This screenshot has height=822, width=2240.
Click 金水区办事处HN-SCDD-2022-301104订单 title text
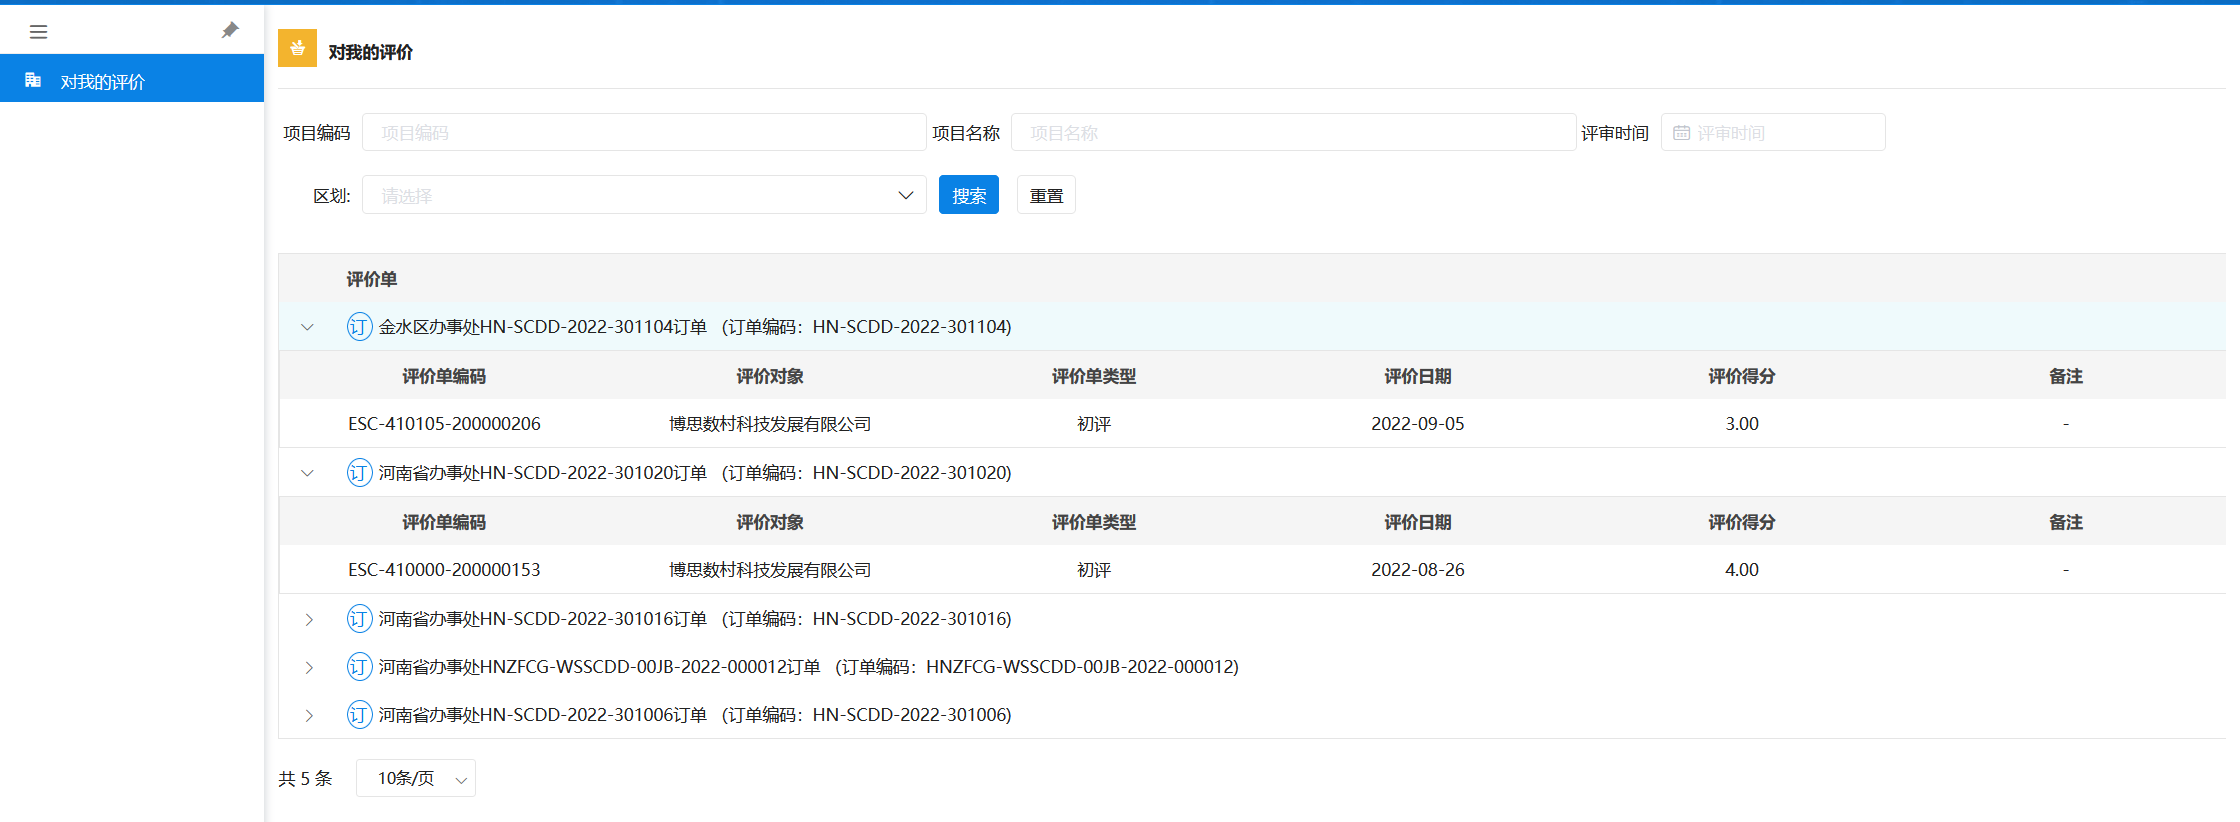coord(543,327)
